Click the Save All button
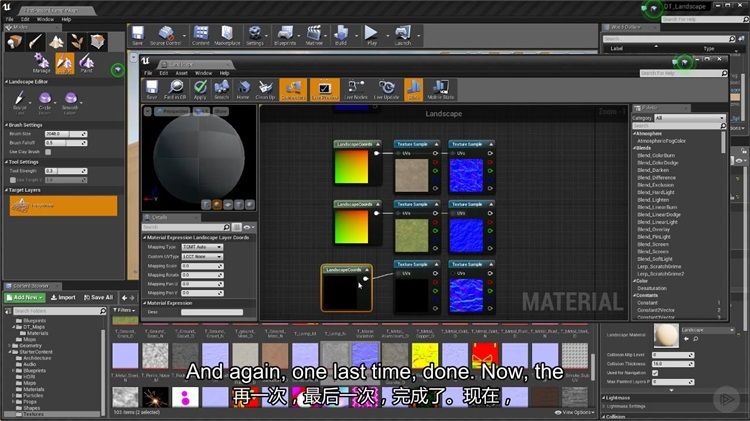The width and height of the screenshot is (750, 421). pos(99,298)
